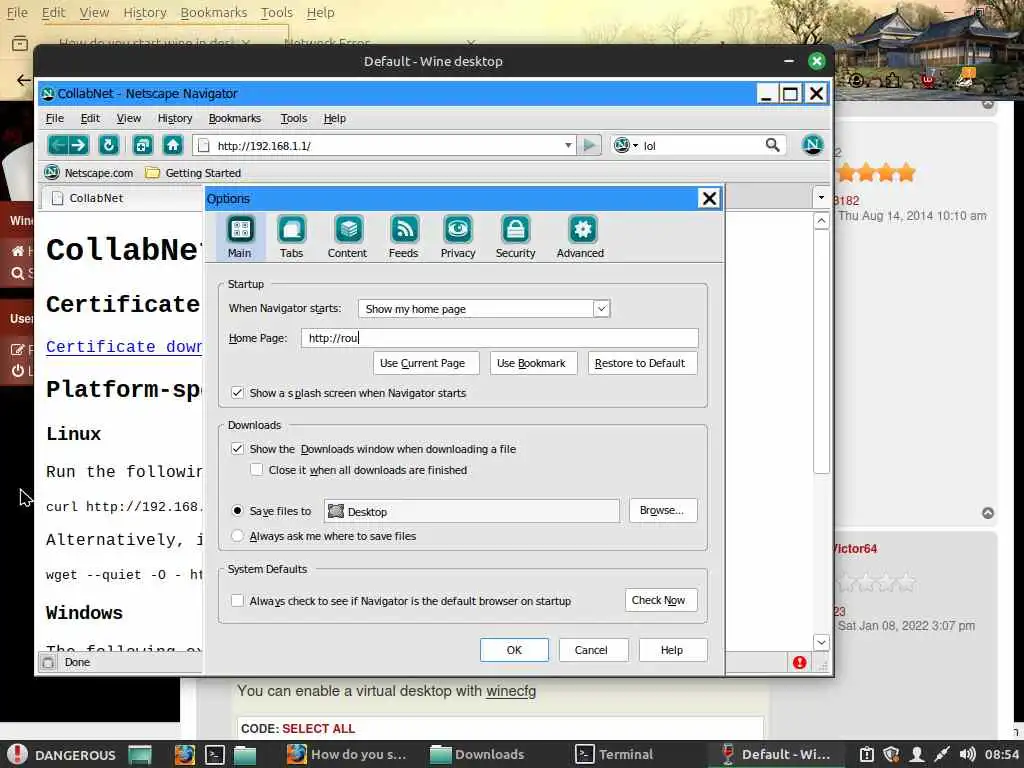
Task: Click the New Tab icon in Netscape toolbar
Action: 142,145
